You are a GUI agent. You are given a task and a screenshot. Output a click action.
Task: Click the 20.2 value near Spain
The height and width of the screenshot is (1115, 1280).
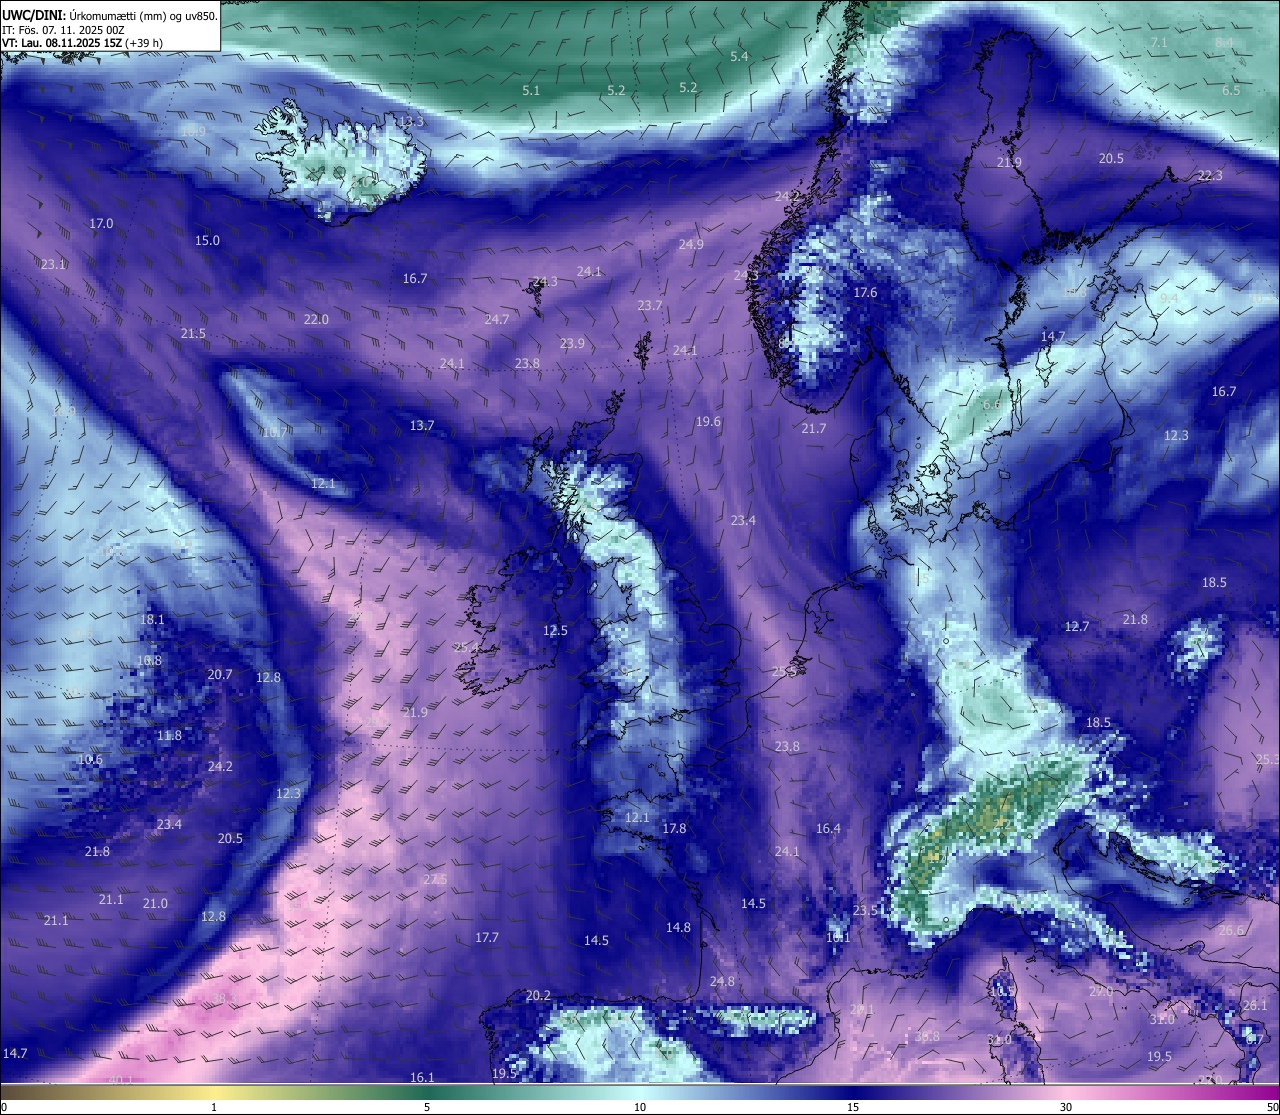(x=538, y=996)
